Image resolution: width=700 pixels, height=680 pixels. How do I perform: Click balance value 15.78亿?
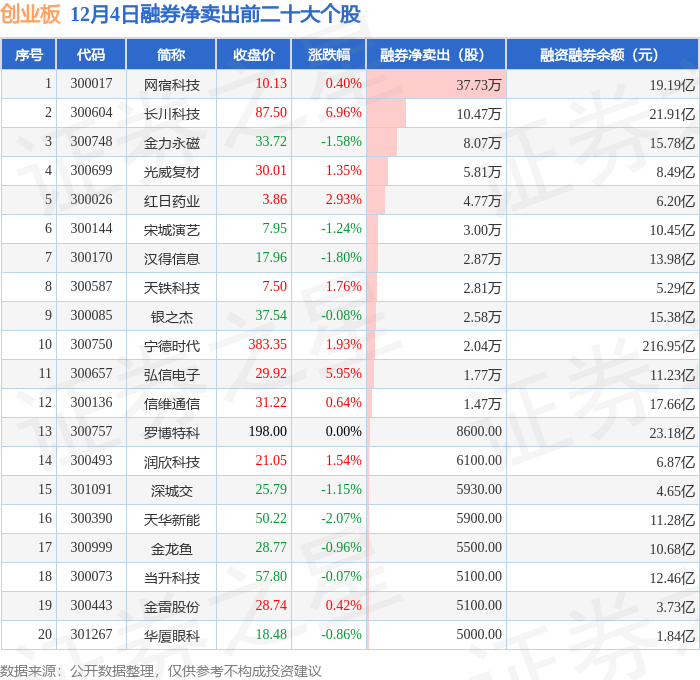[672, 143]
